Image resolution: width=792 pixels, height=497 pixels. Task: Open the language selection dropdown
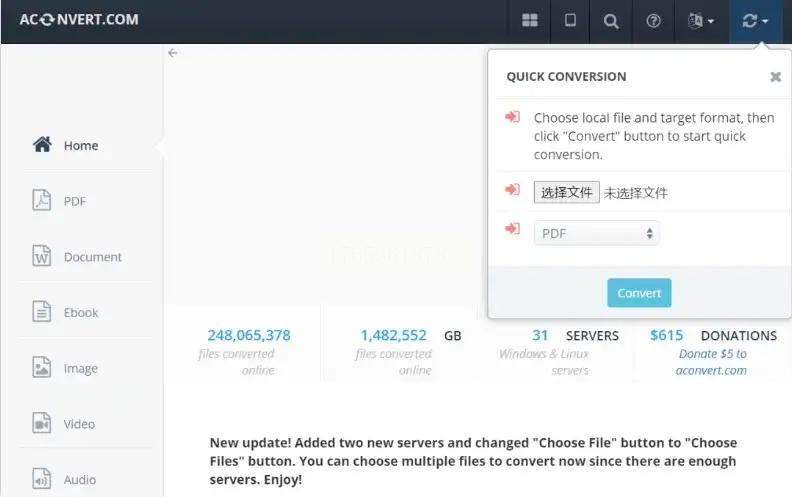pos(701,21)
